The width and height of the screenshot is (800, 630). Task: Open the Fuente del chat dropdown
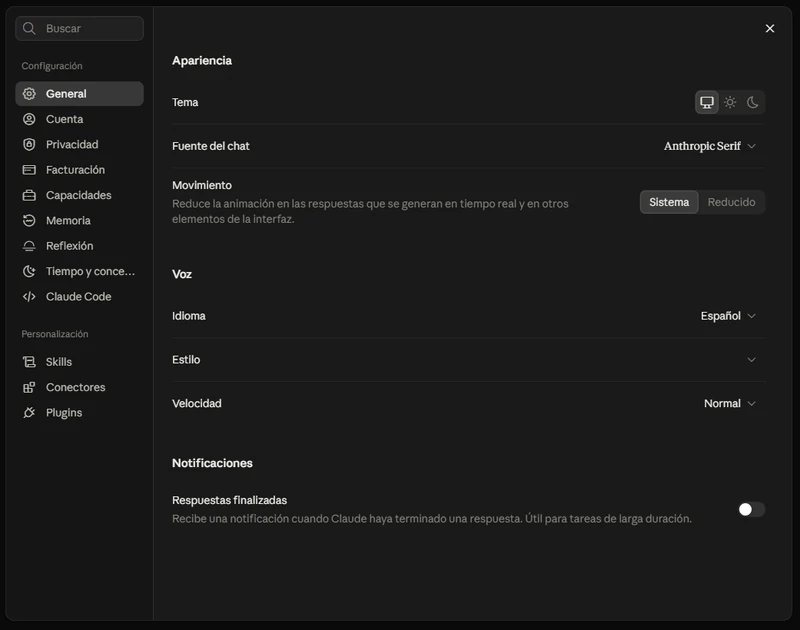tap(709, 146)
